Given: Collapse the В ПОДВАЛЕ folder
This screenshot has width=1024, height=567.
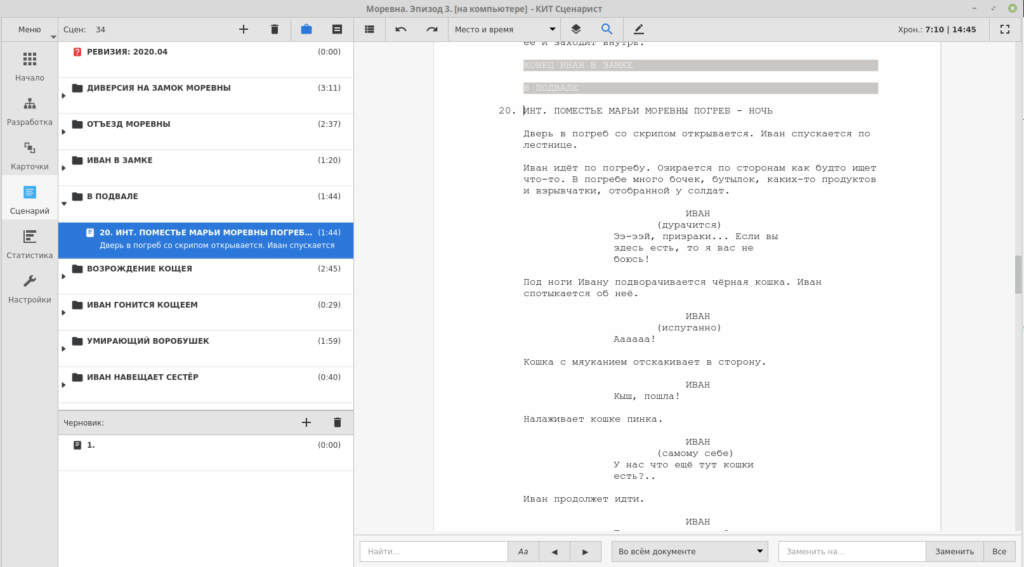Looking at the screenshot, I should coord(63,204).
